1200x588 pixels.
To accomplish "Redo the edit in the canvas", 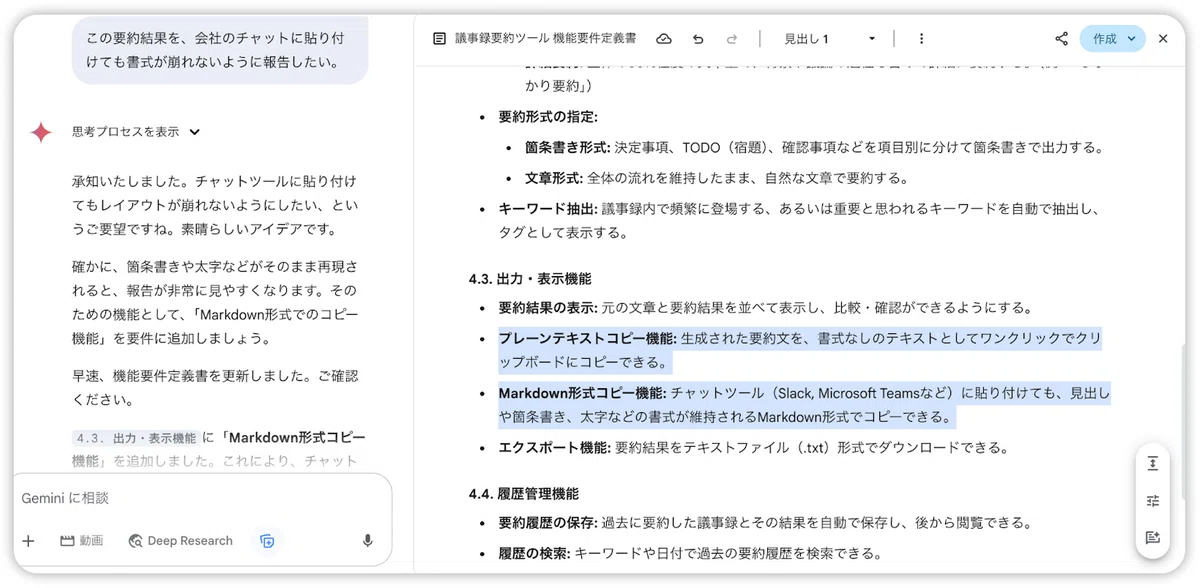I will tap(732, 39).
